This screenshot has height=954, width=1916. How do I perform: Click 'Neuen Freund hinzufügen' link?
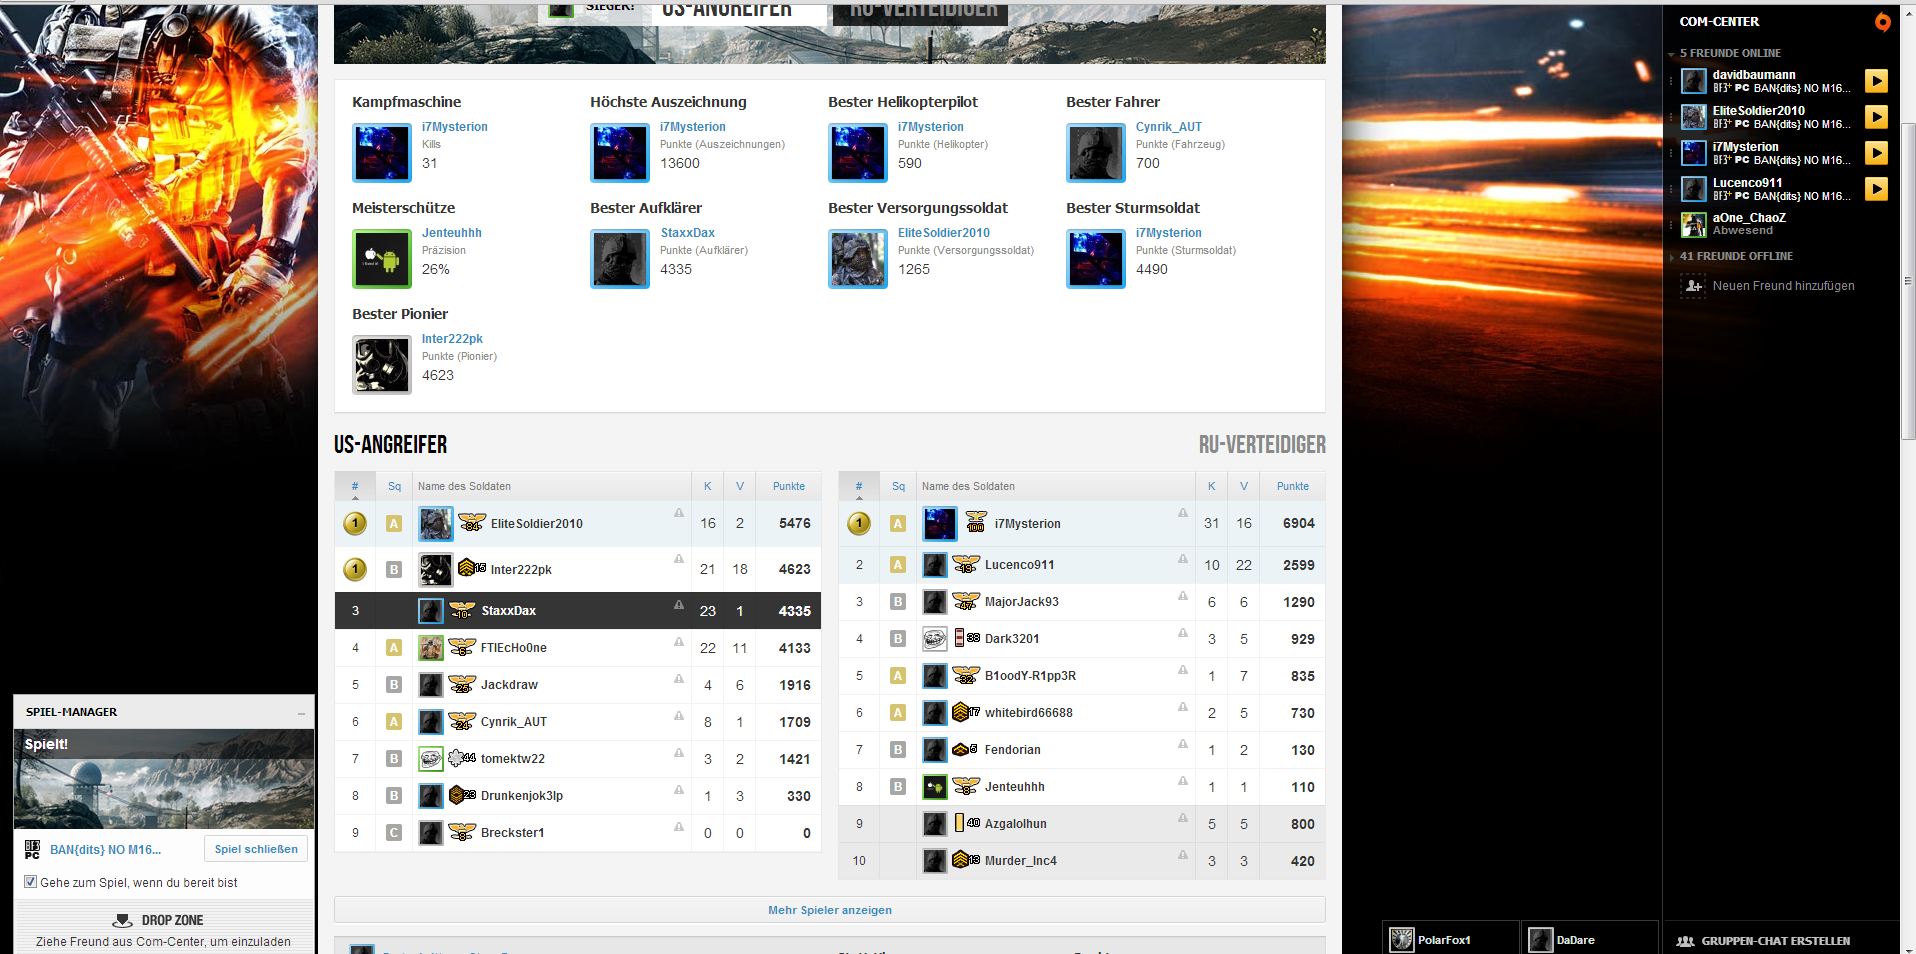(1783, 286)
